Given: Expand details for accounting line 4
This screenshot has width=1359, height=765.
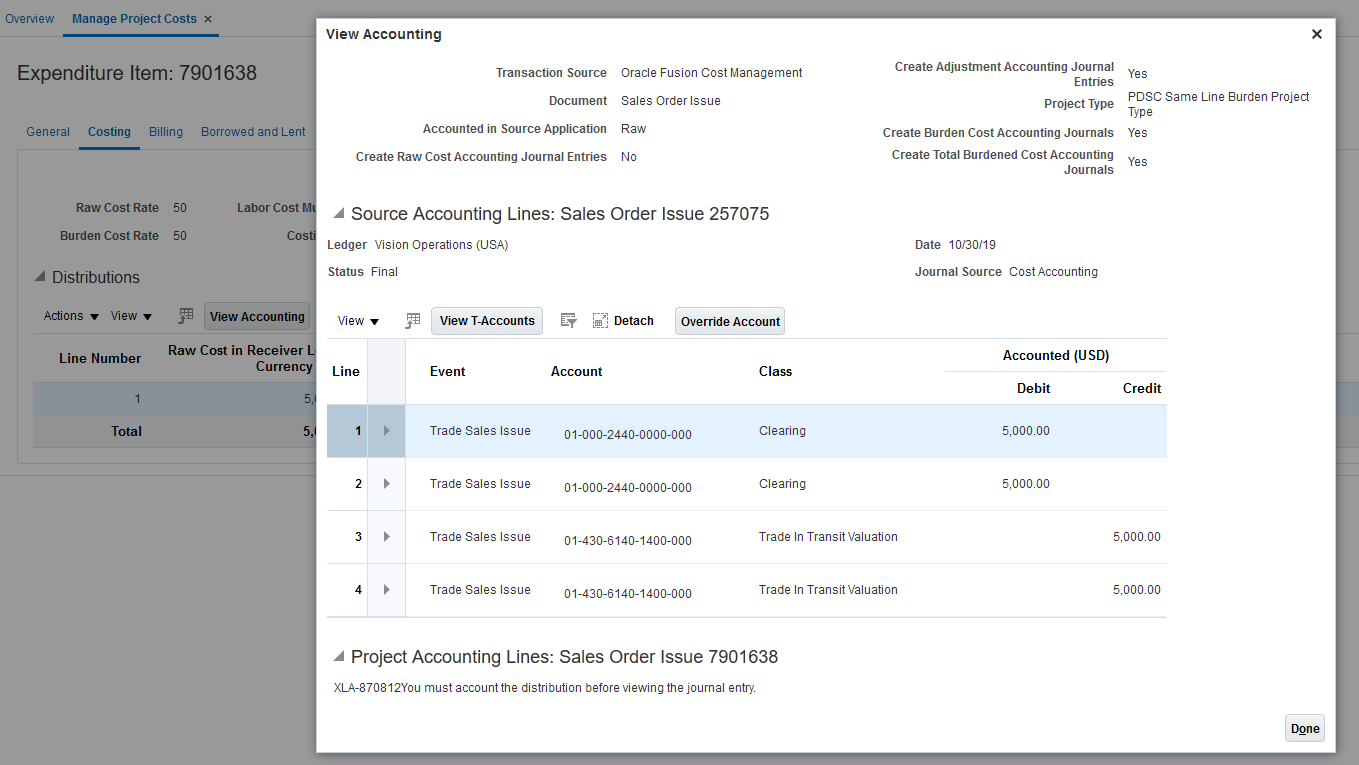Looking at the screenshot, I should (386, 590).
